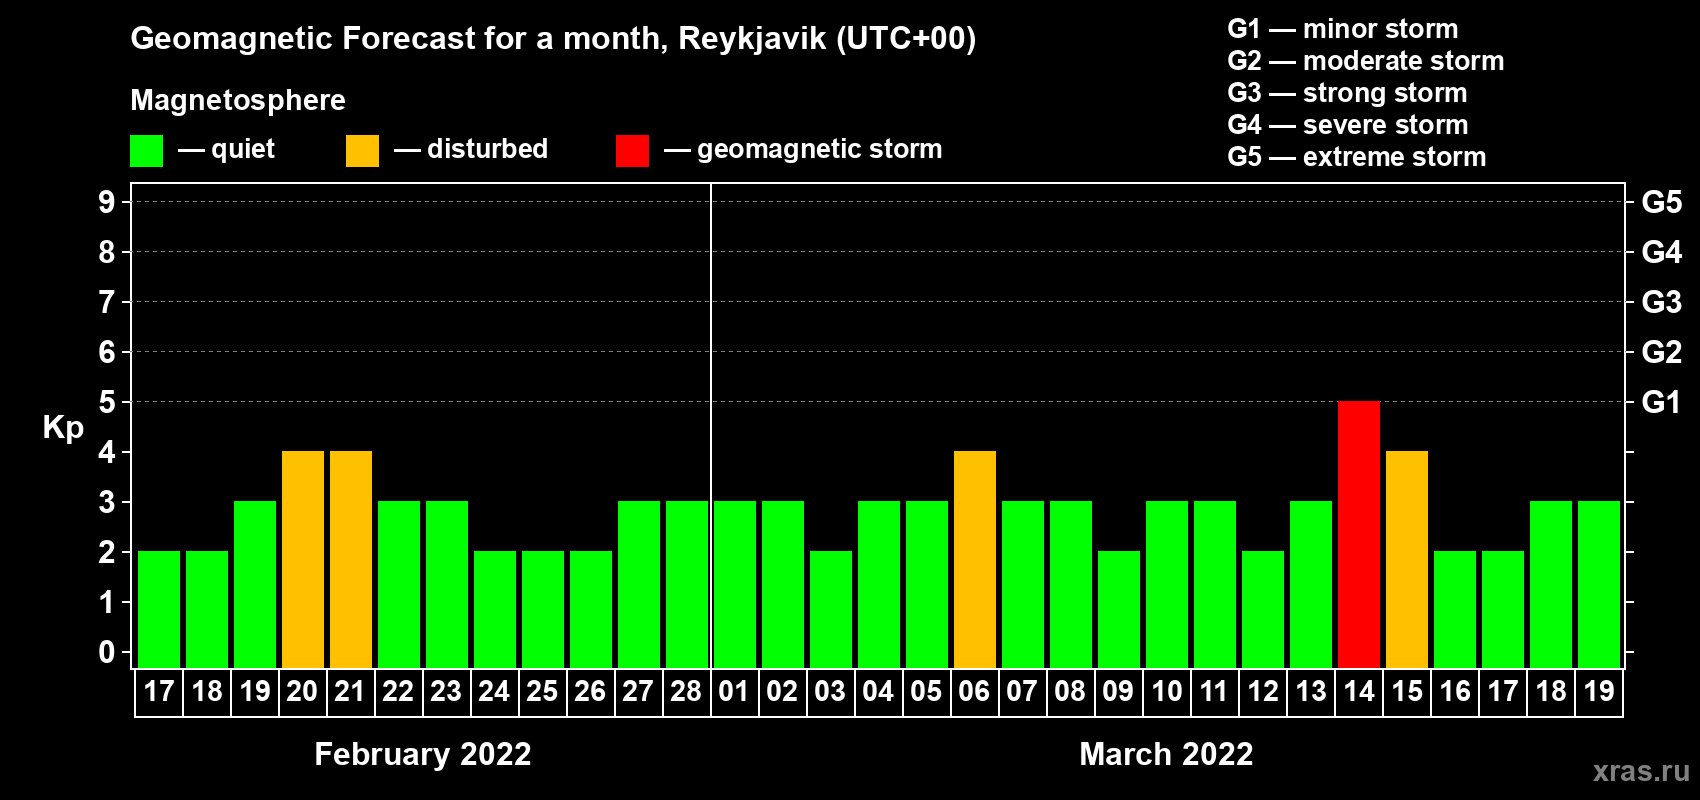The width and height of the screenshot is (1700, 800).
Task: Click the orange bar for February 20
Action: tap(302, 559)
